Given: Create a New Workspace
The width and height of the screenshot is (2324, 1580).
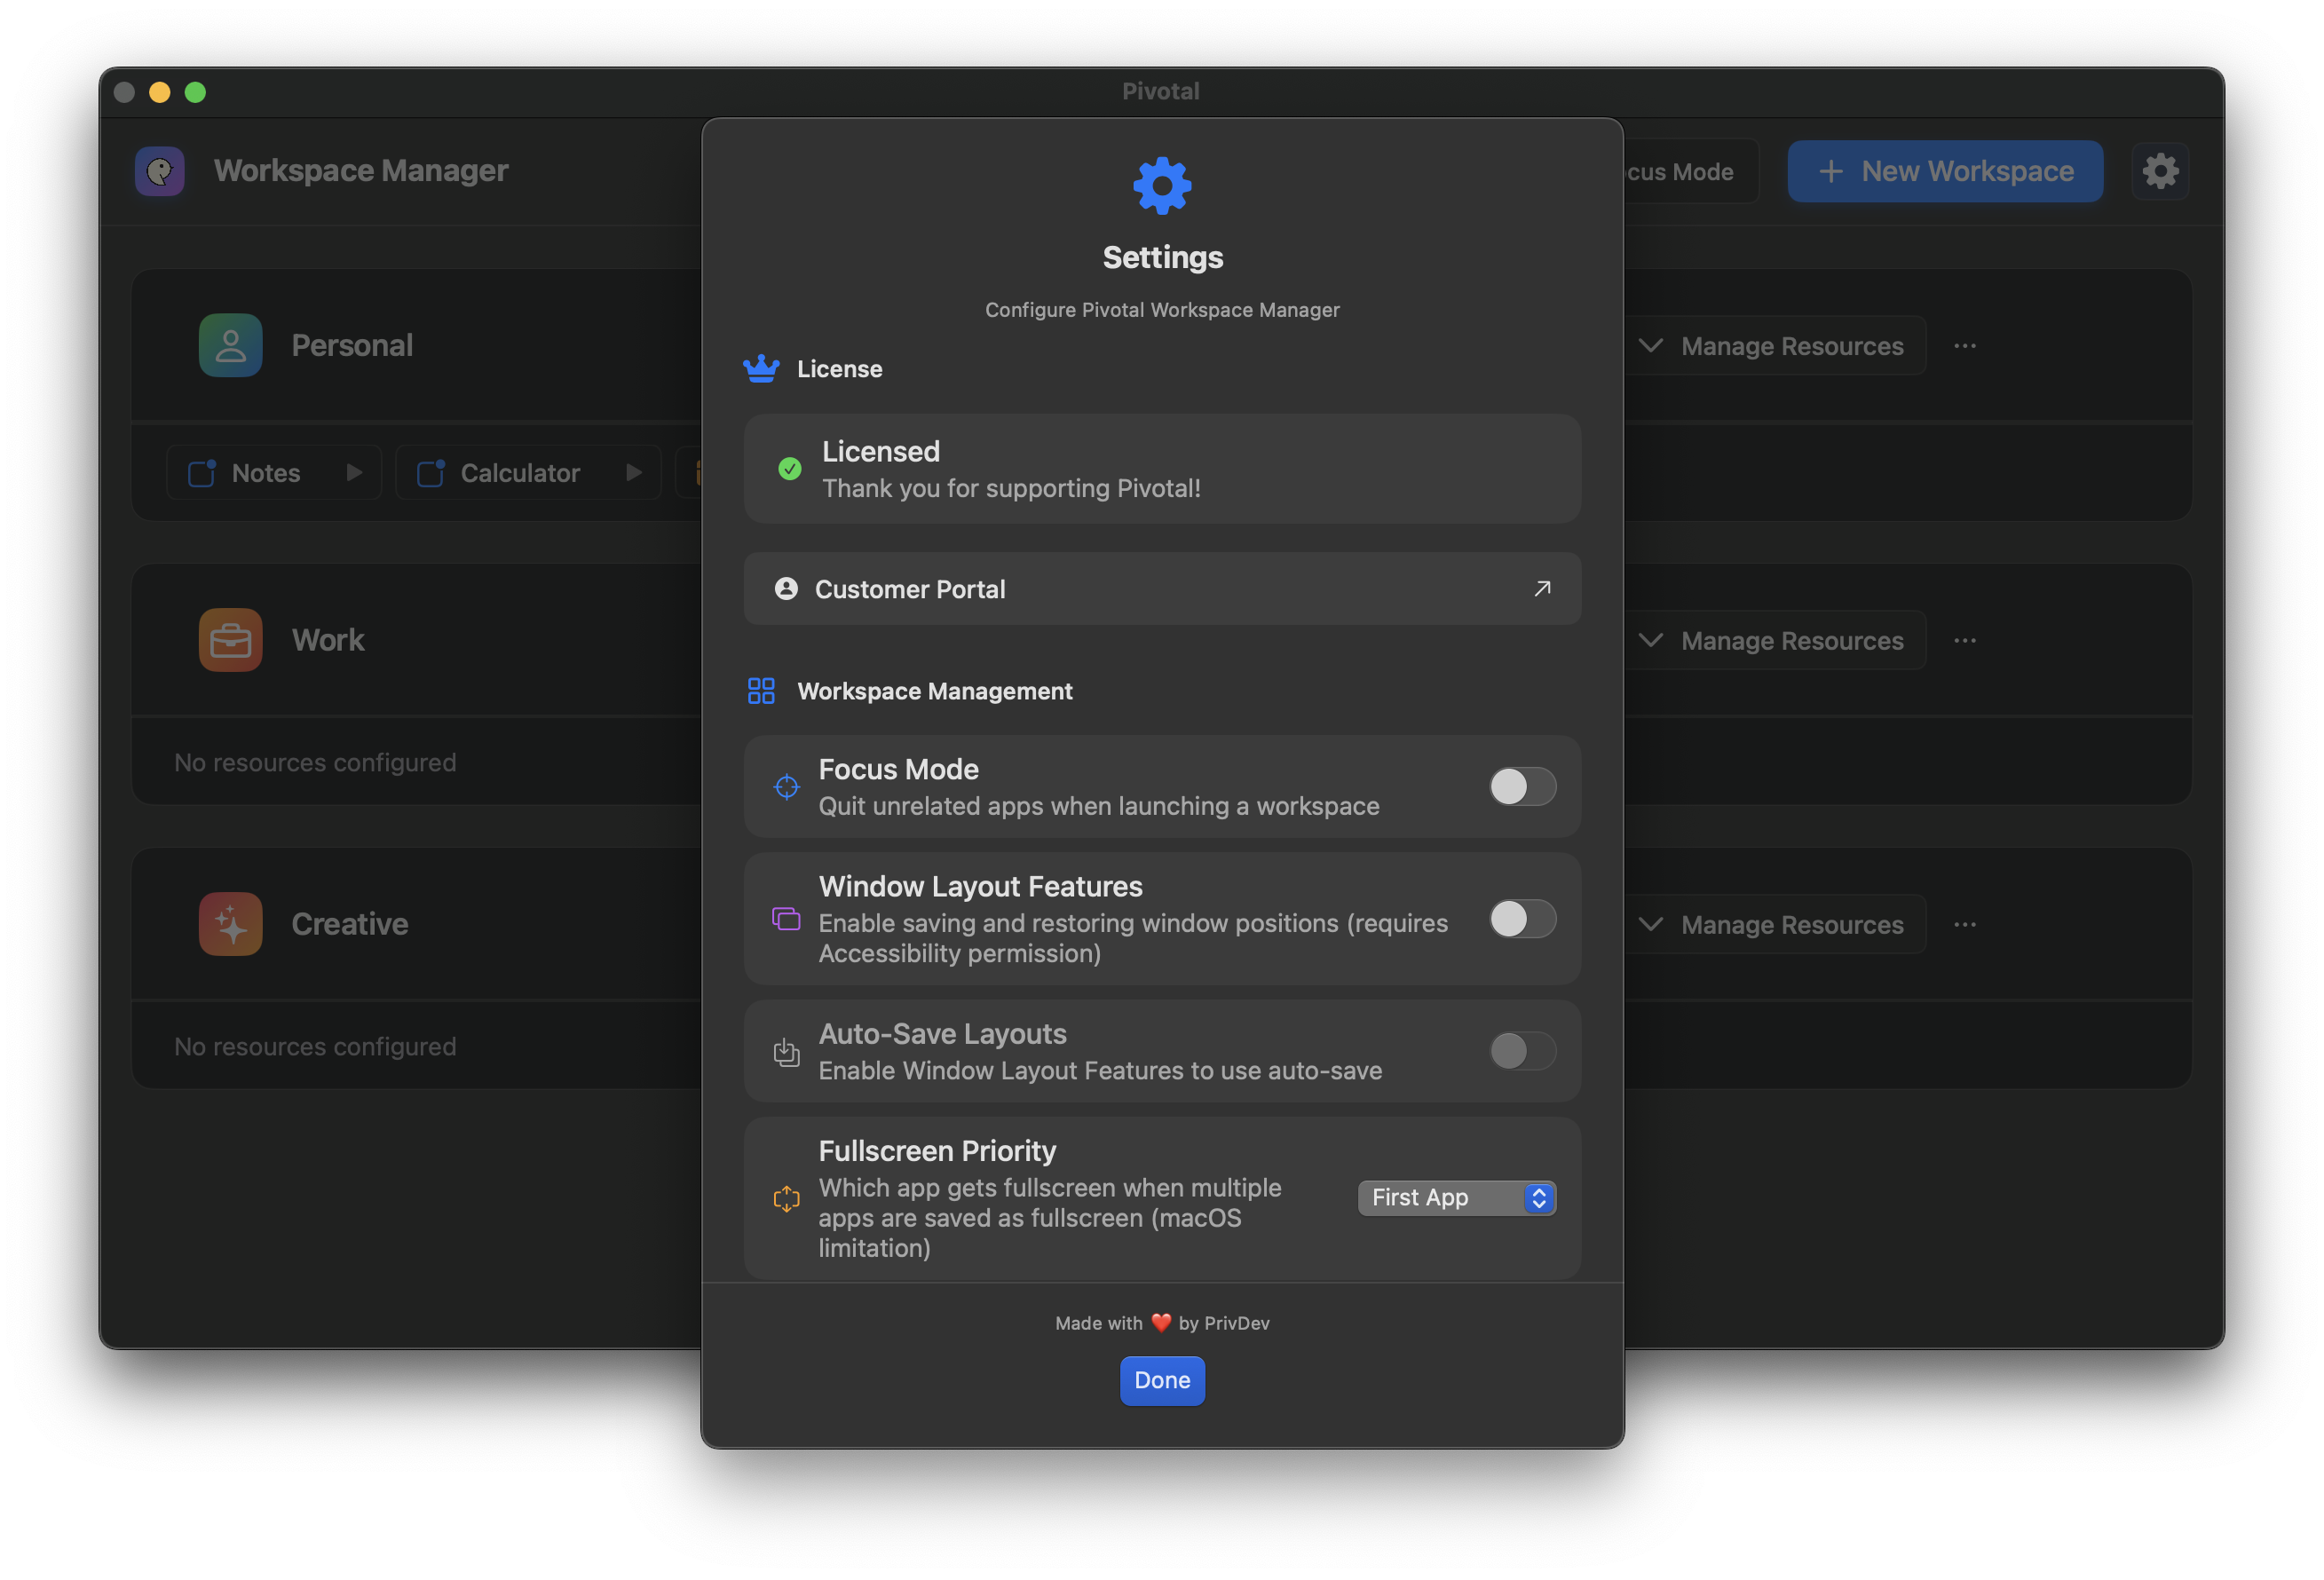Looking at the screenshot, I should coord(1944,170).
